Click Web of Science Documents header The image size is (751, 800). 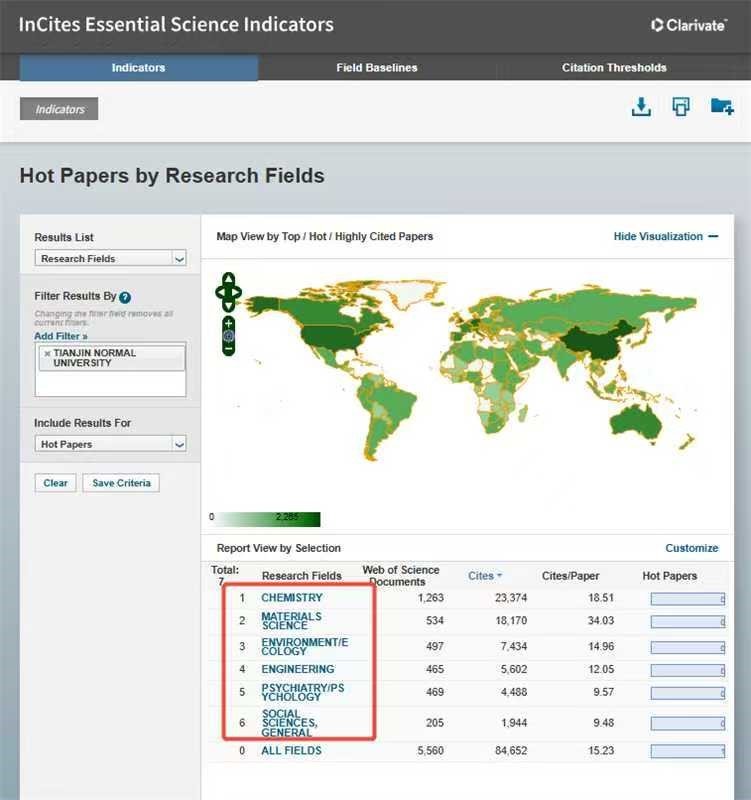coord(400,576)
